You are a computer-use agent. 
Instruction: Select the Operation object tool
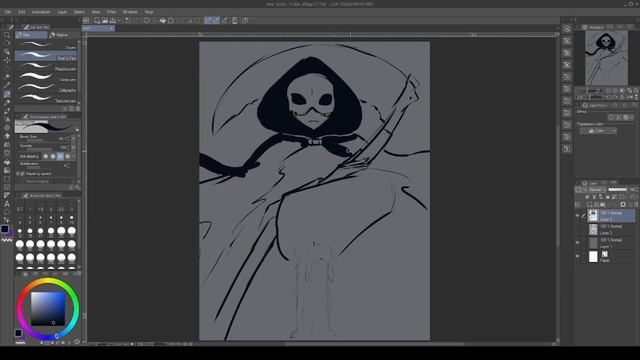[x=7, y=52]
